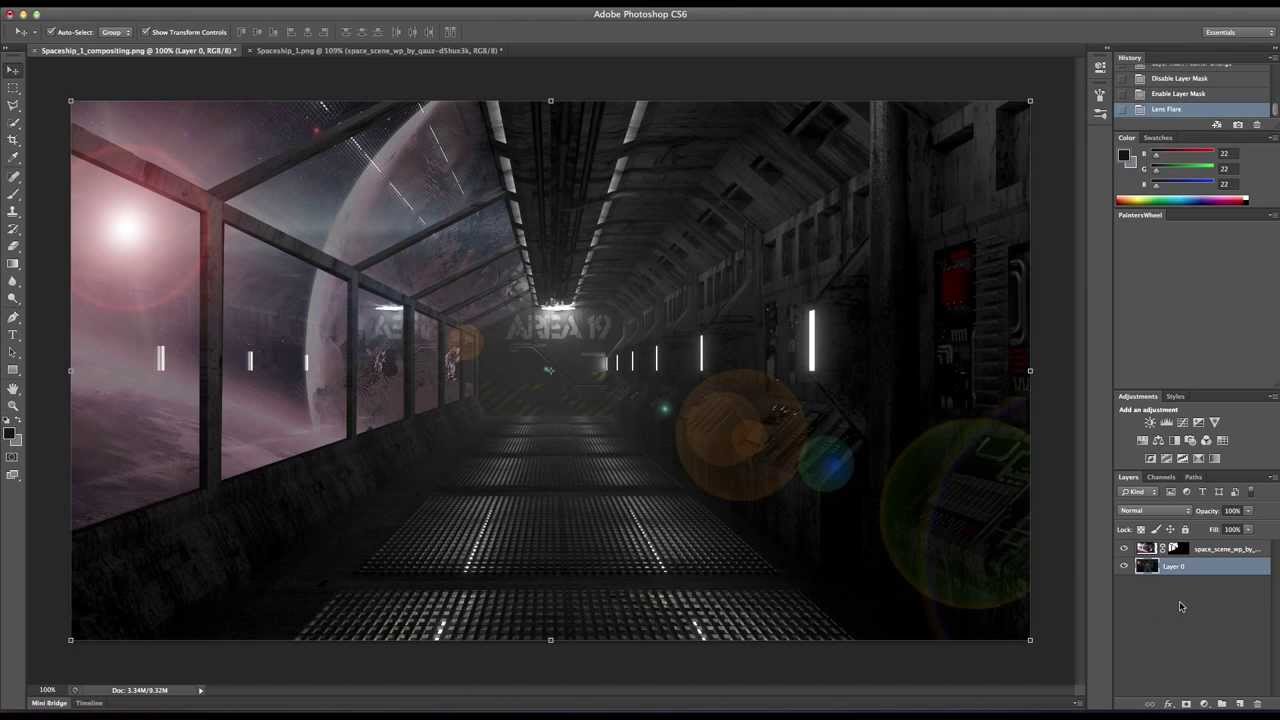
Task: Toggle Auto-Select checkbox
Action: click(52, 32)
